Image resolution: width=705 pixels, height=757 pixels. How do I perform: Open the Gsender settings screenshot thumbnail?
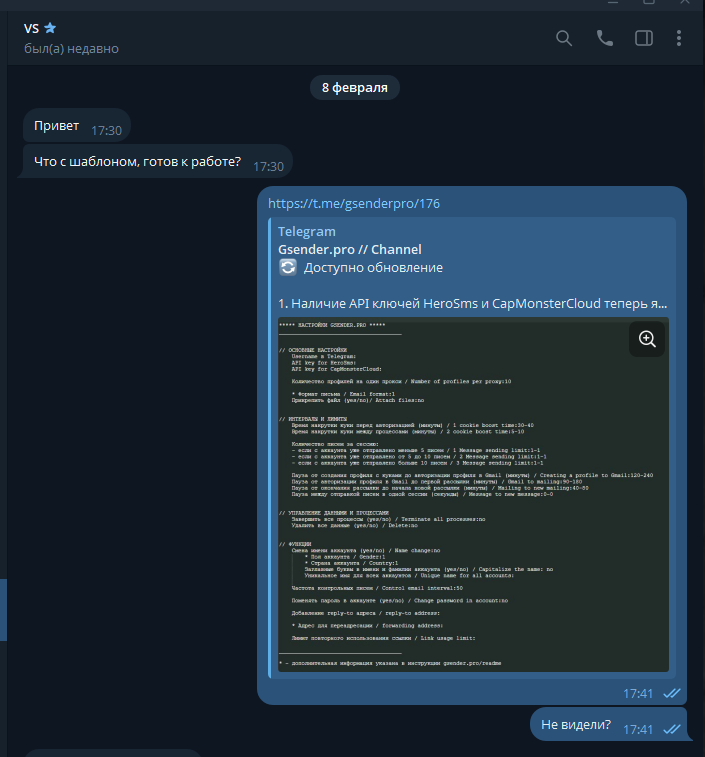473,494
